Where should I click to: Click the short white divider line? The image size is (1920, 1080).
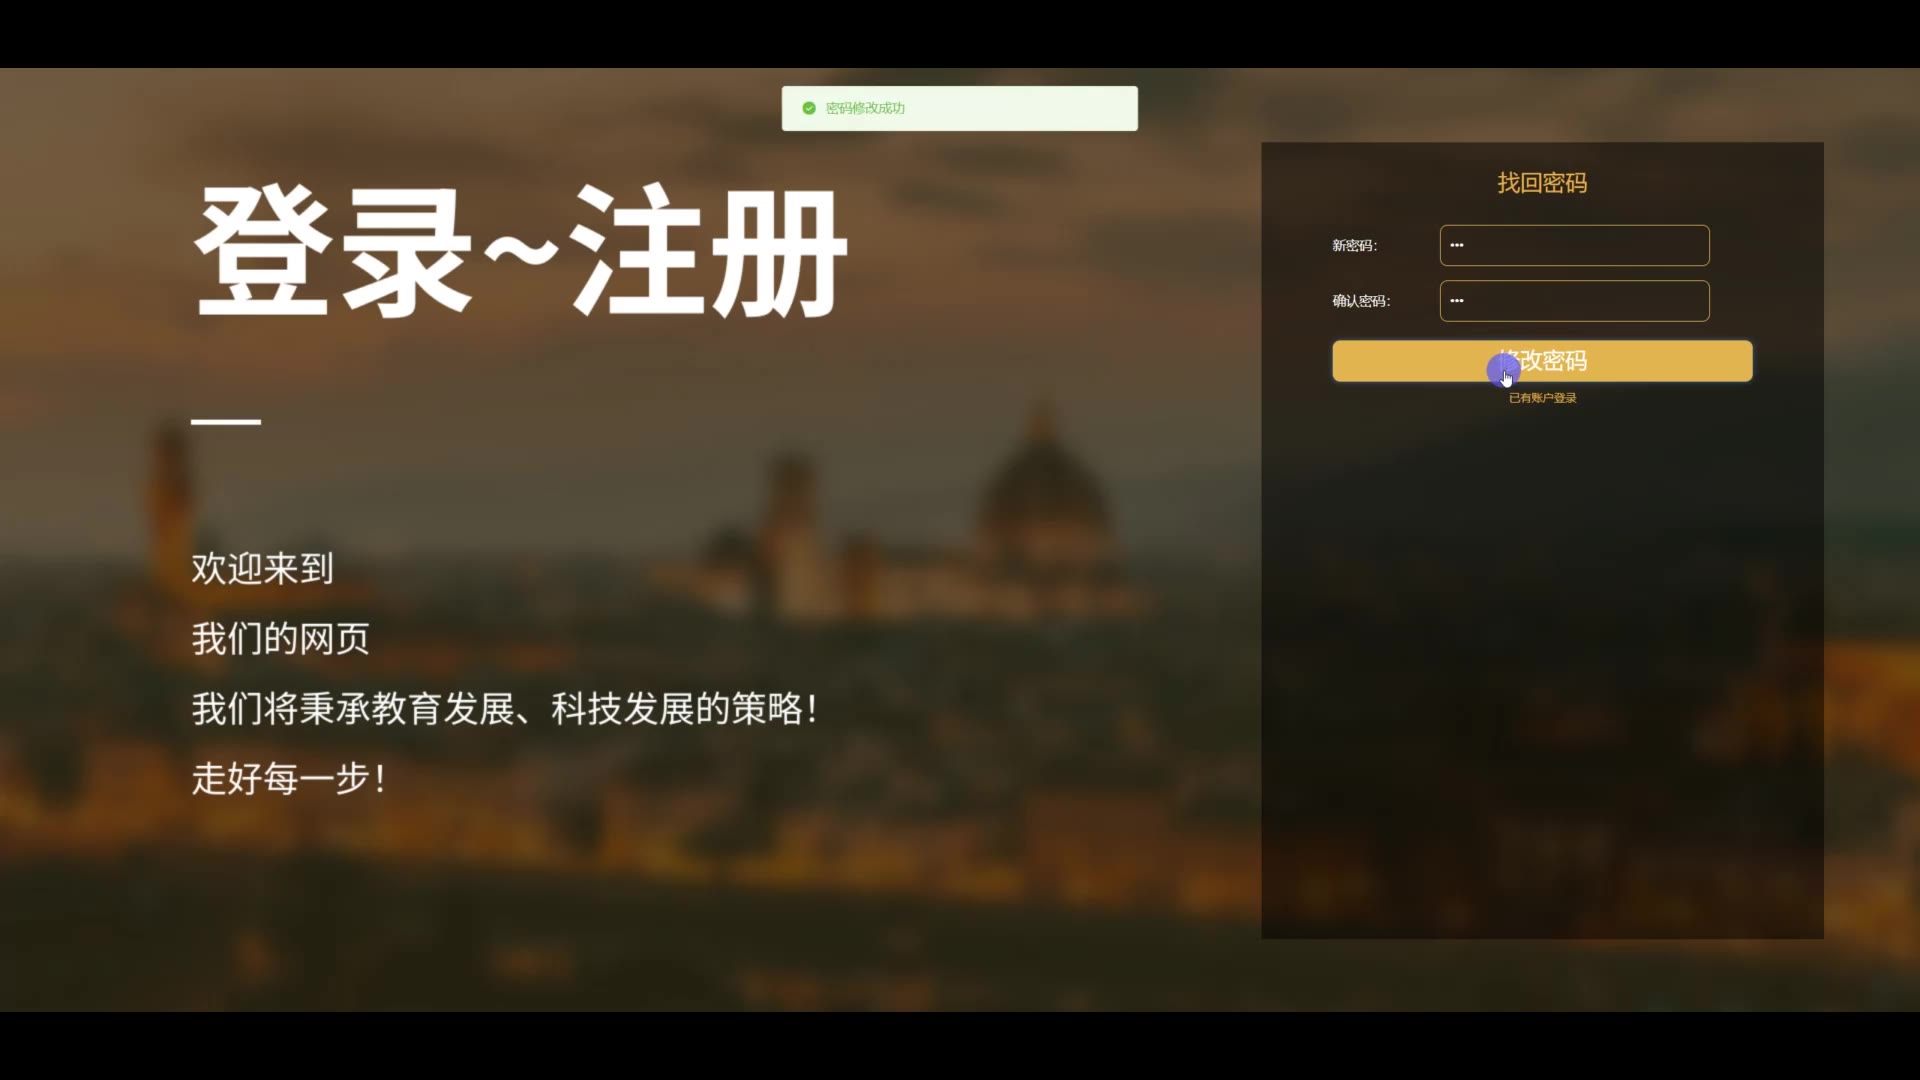click(226, 422)
